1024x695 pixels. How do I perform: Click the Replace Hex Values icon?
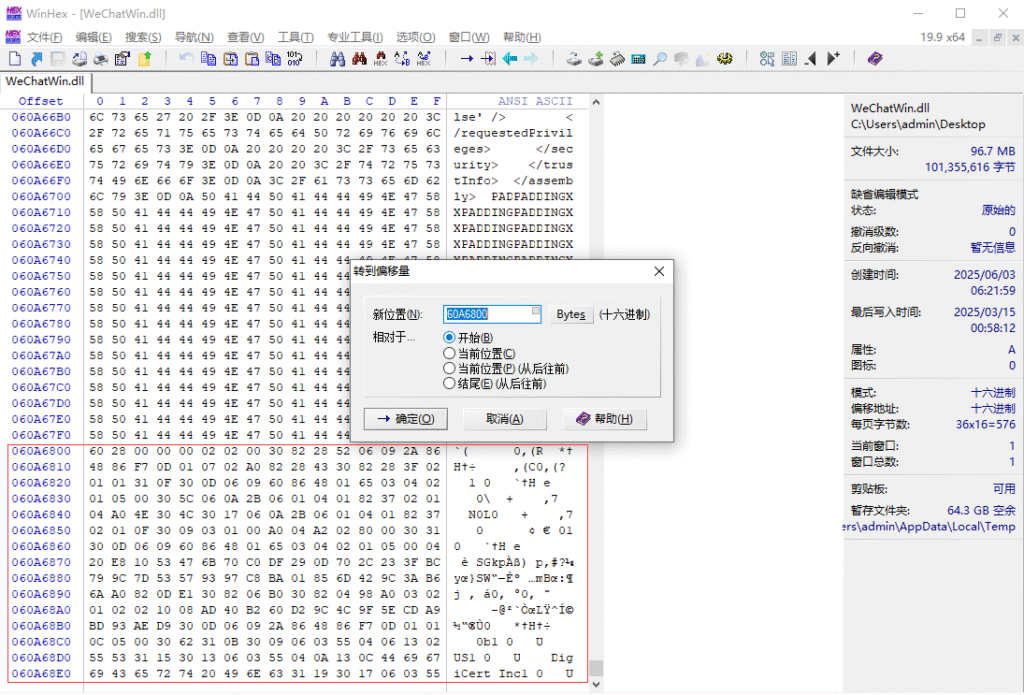[424, 59]
